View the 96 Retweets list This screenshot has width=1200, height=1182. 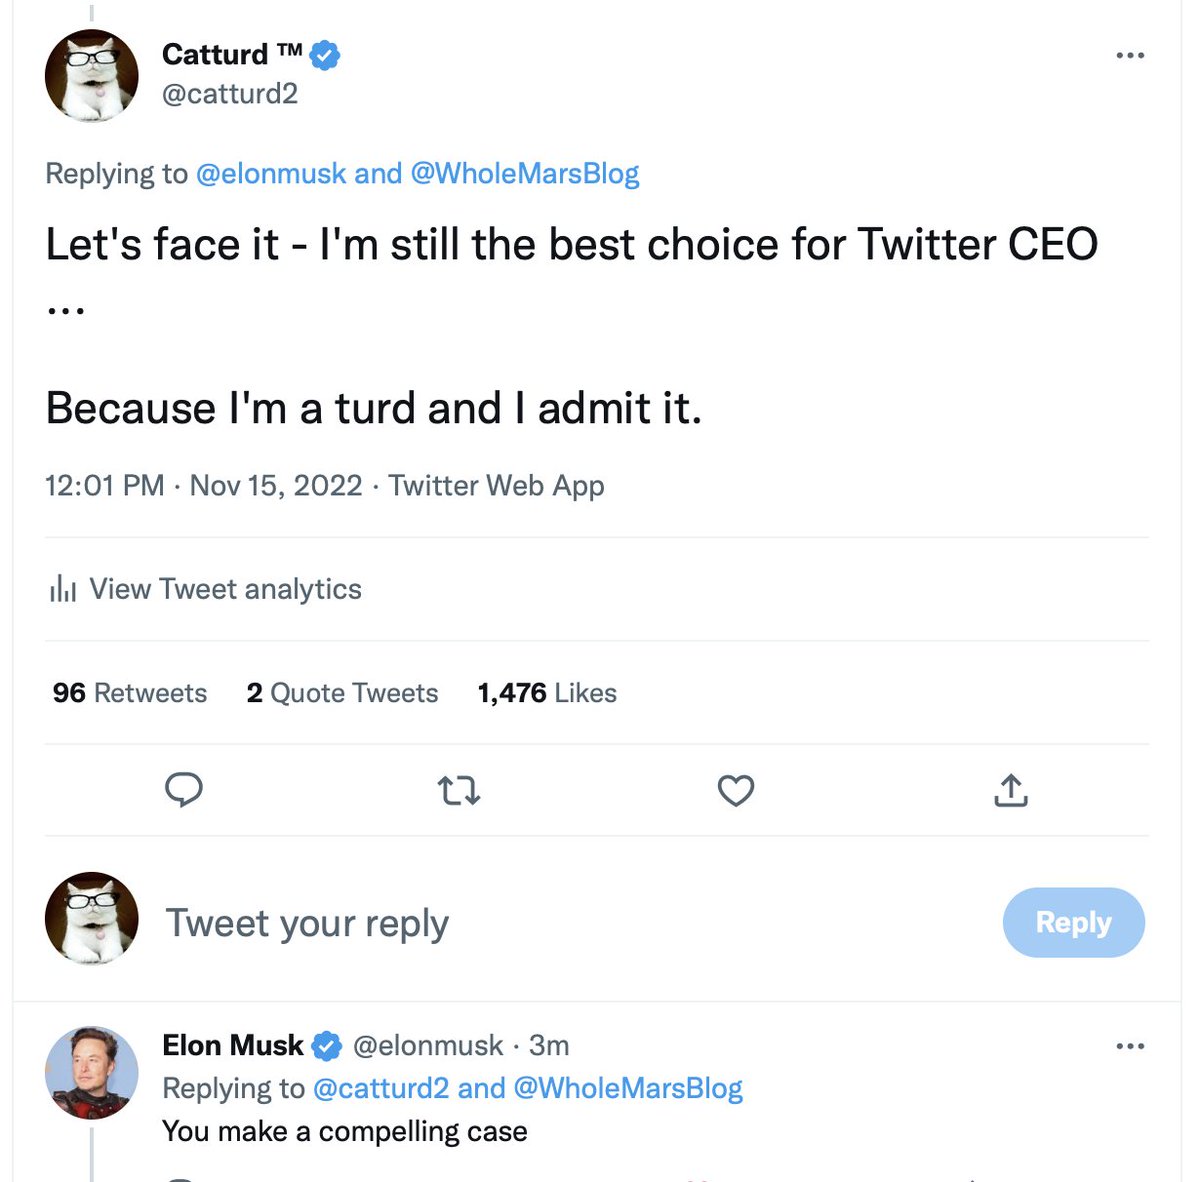pyautogui.click(x=130, y=693)
